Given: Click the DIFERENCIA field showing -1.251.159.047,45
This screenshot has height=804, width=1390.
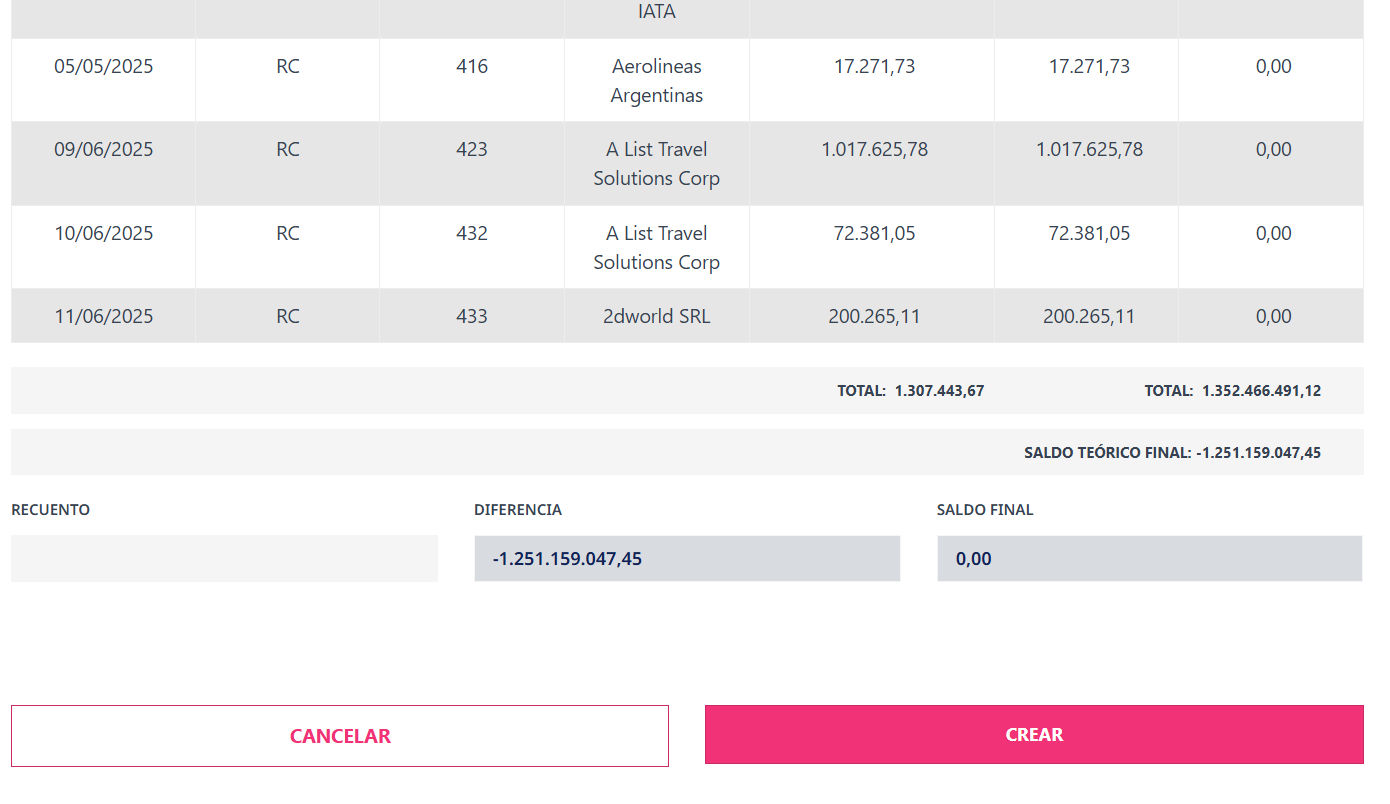Looking at the screenshot, I should point(687,558).
